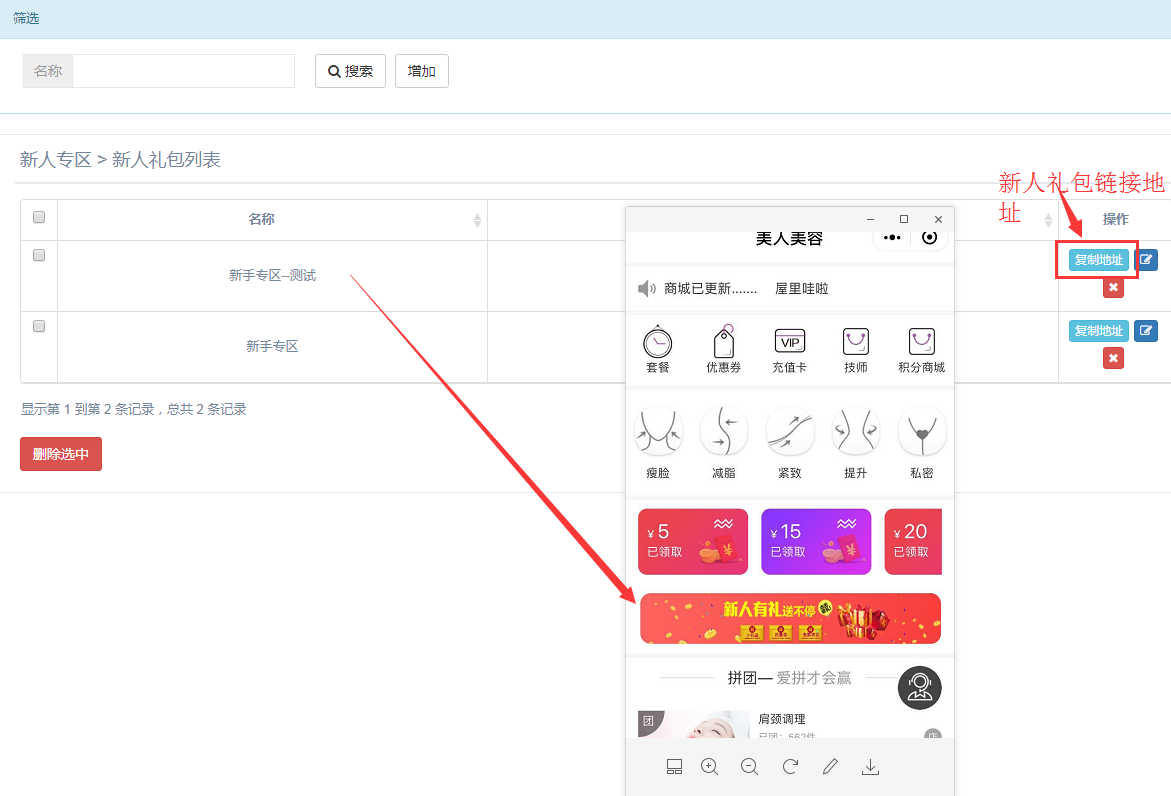Click the 筛选 panel heading

pos(26,18)
